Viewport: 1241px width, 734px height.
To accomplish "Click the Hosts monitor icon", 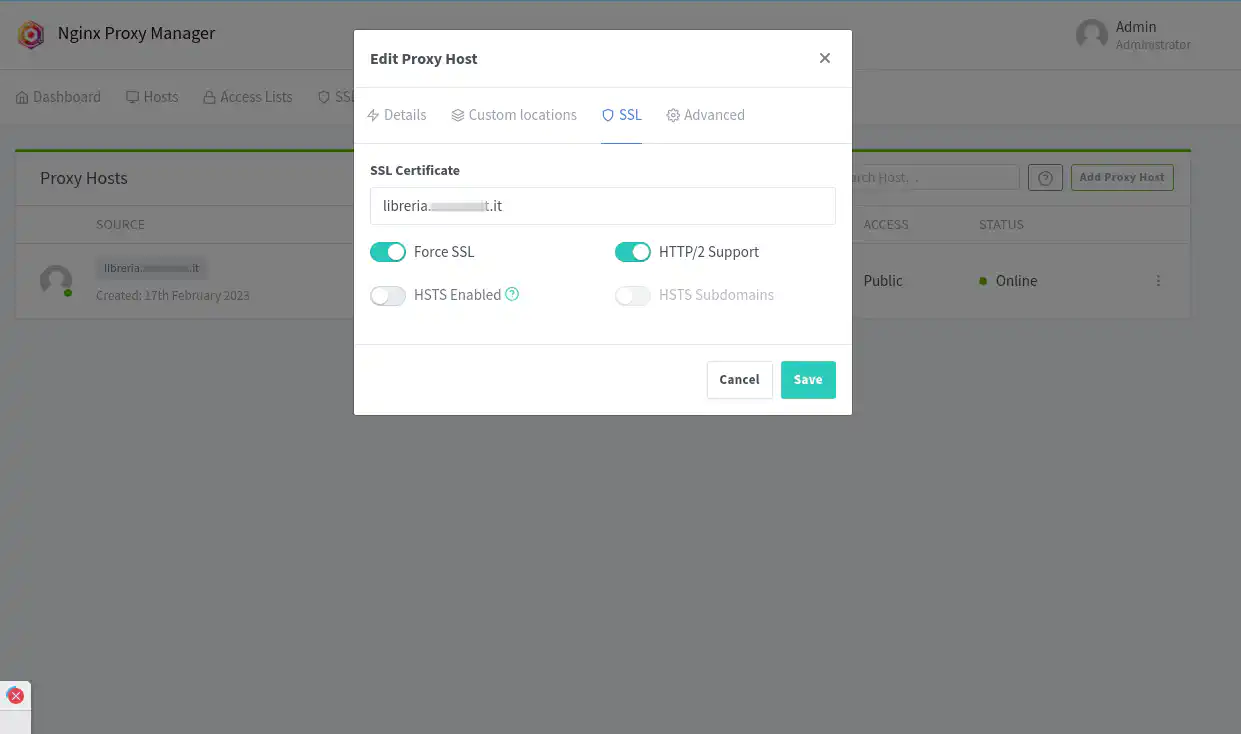I will [x=132, y=98].
